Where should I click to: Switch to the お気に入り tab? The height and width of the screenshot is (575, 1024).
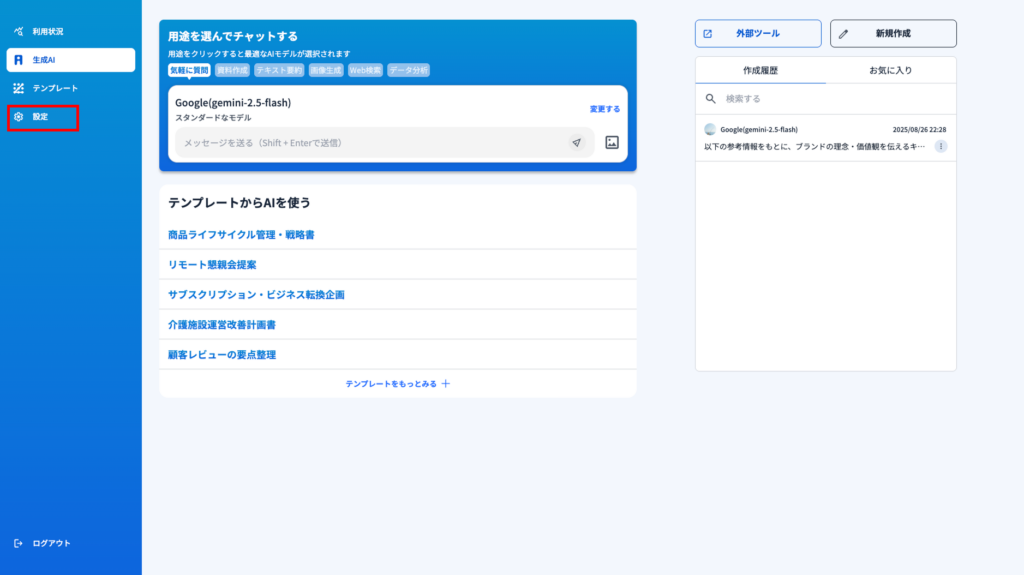pos(890,70)
